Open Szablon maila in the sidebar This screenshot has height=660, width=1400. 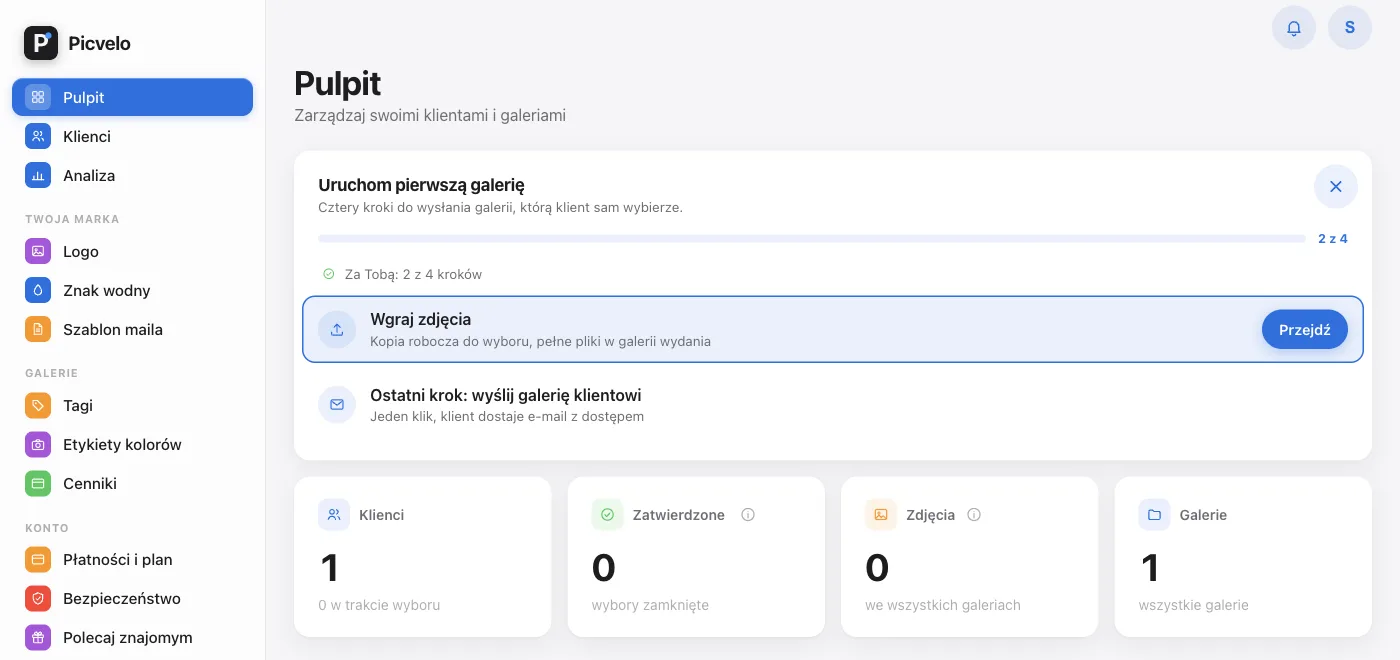click(x=132, y=329)
